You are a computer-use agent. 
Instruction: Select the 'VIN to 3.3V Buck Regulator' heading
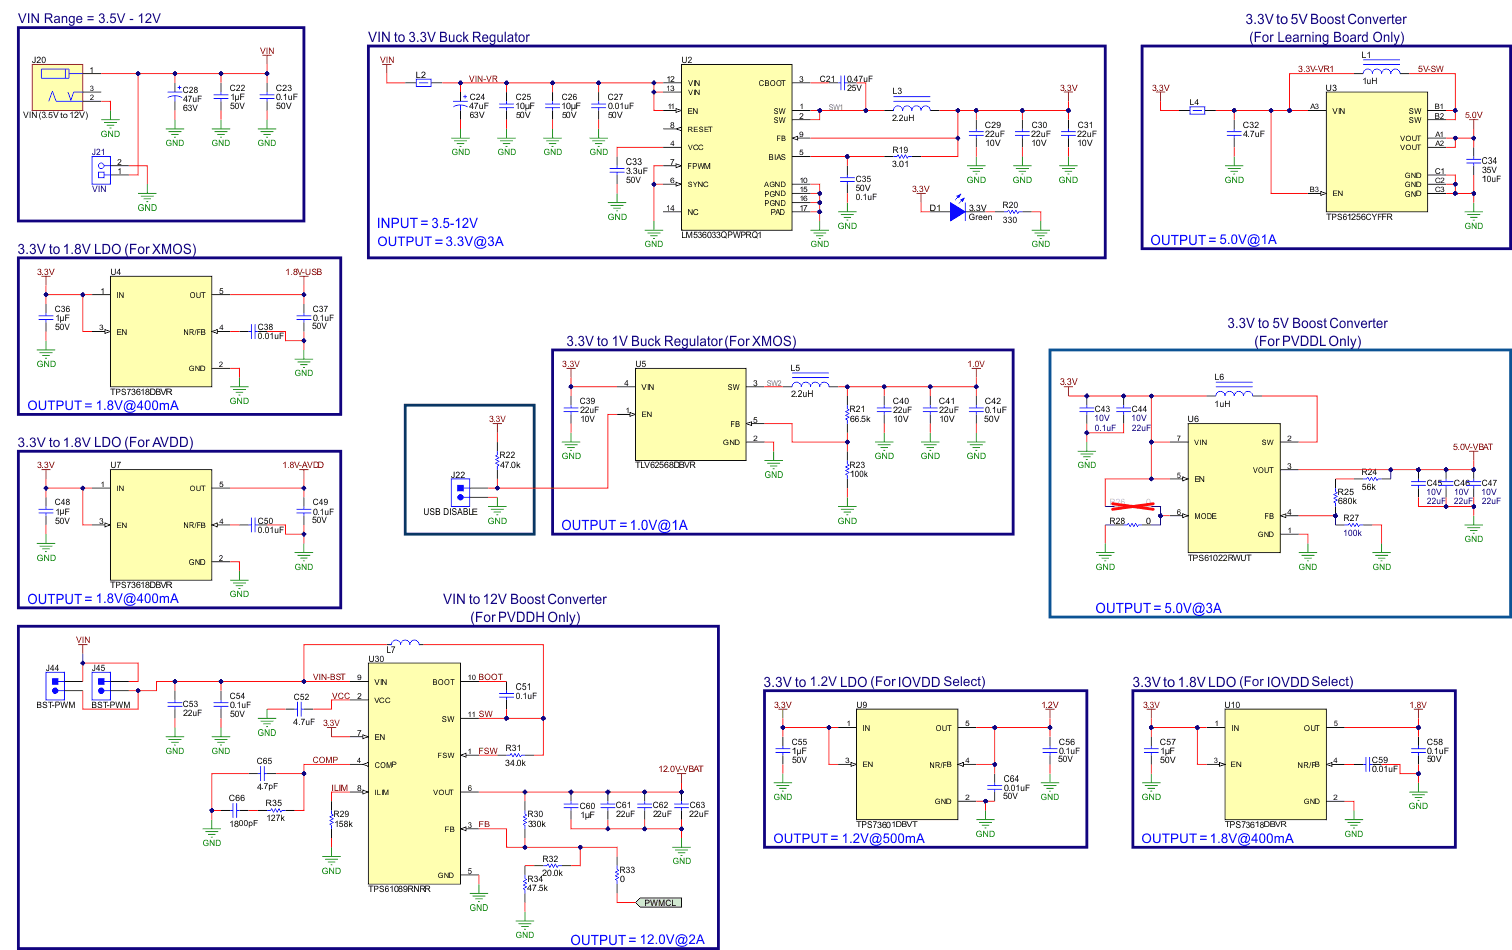449,37
